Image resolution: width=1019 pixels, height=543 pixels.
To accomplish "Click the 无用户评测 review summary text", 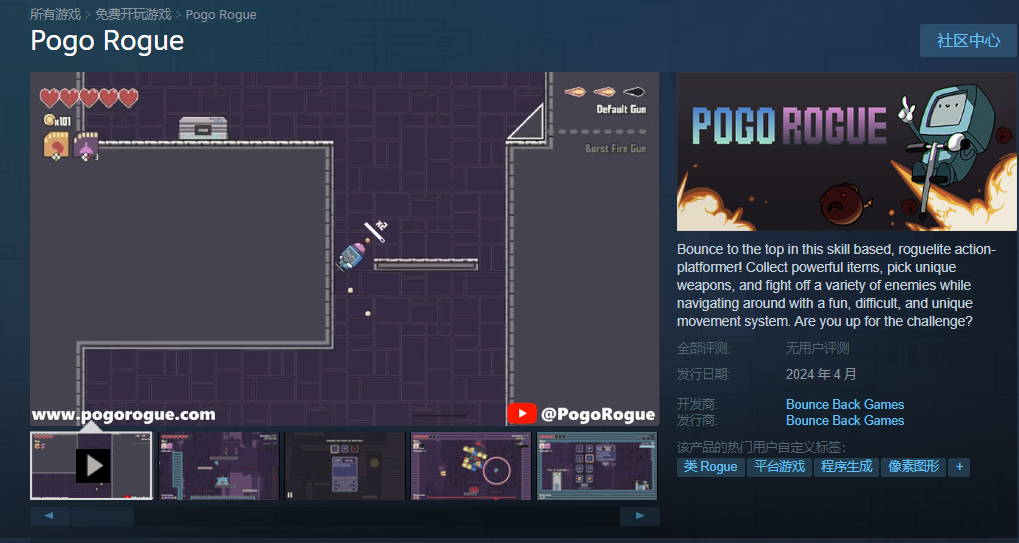I will tap(818, 348).
